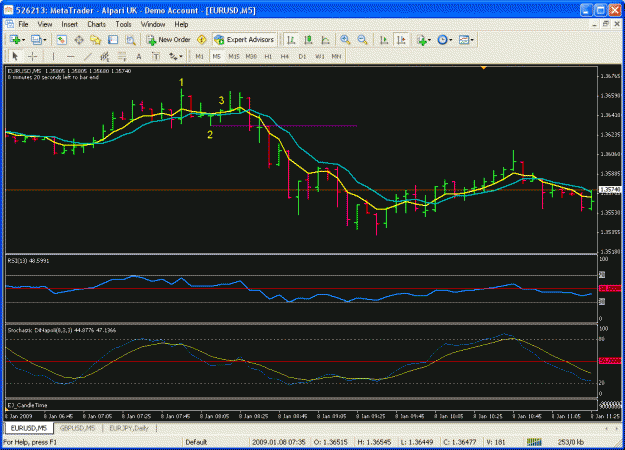This screenshot has height=450, width=625.
Task: Switch to candlestick chart display
Action: pyautogui.click(x=308, y=39)
